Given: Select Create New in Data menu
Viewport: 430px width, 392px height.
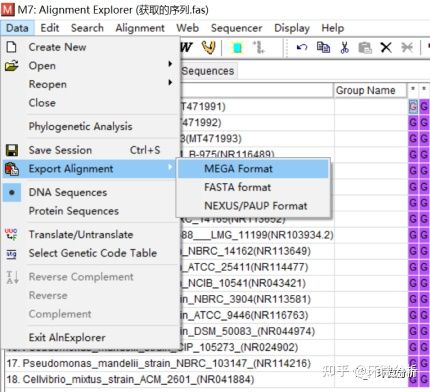Looking at the screenshot, I should (57, 47).
